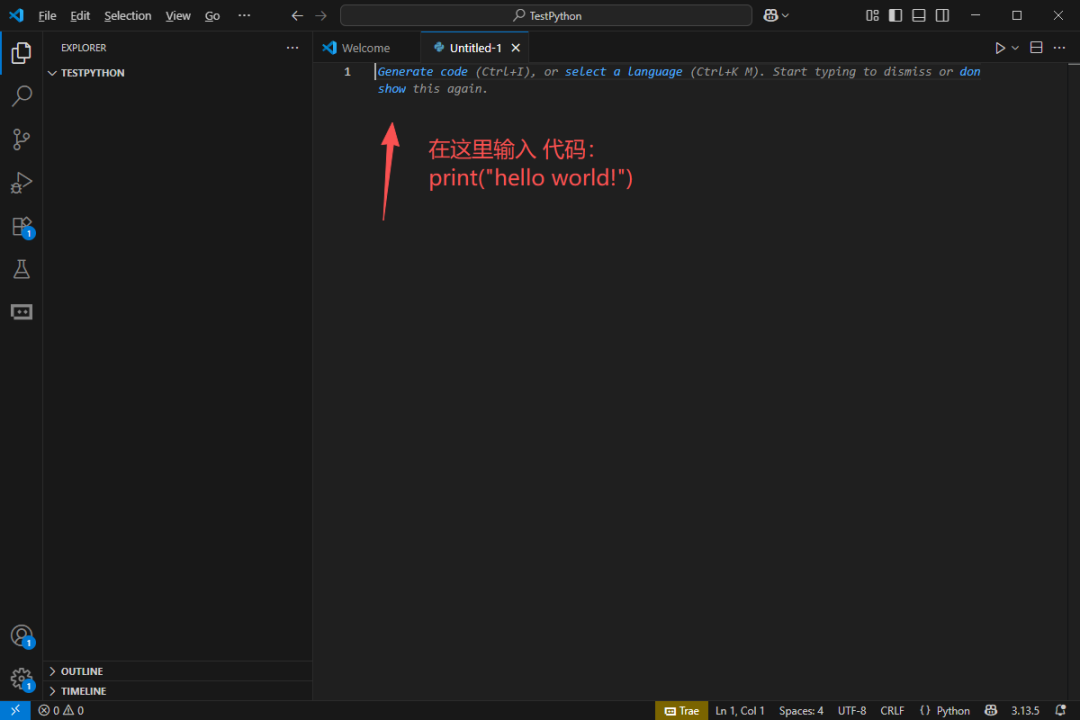
Task: Show errors and warnings count
Action: pos(61,710)
